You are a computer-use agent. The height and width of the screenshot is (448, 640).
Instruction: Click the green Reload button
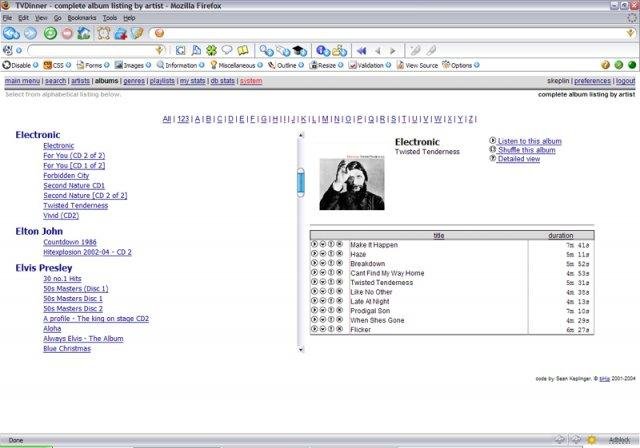coord(50,33)
